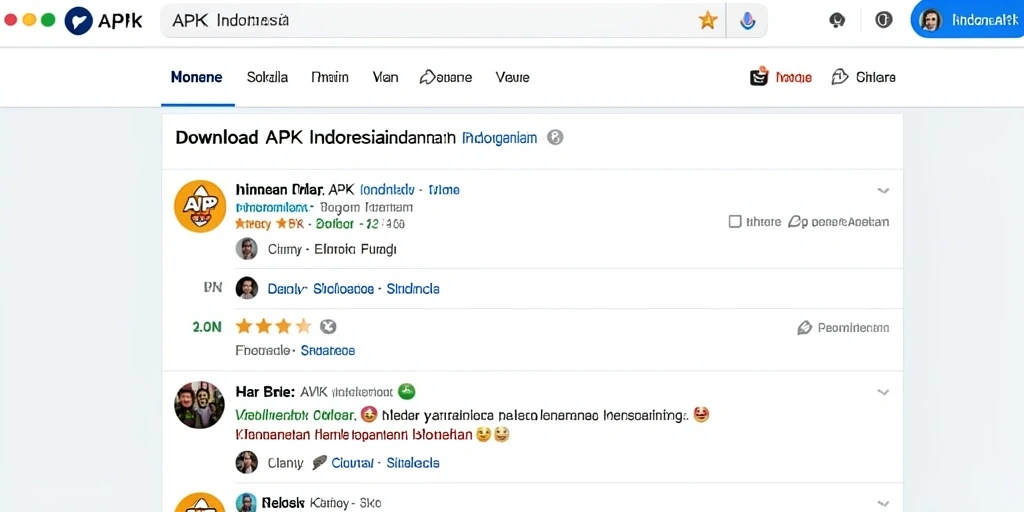This screenshot has height=512, width=1024.
Task: Switch to the Sokalla tab
Action: pos(267,77)
